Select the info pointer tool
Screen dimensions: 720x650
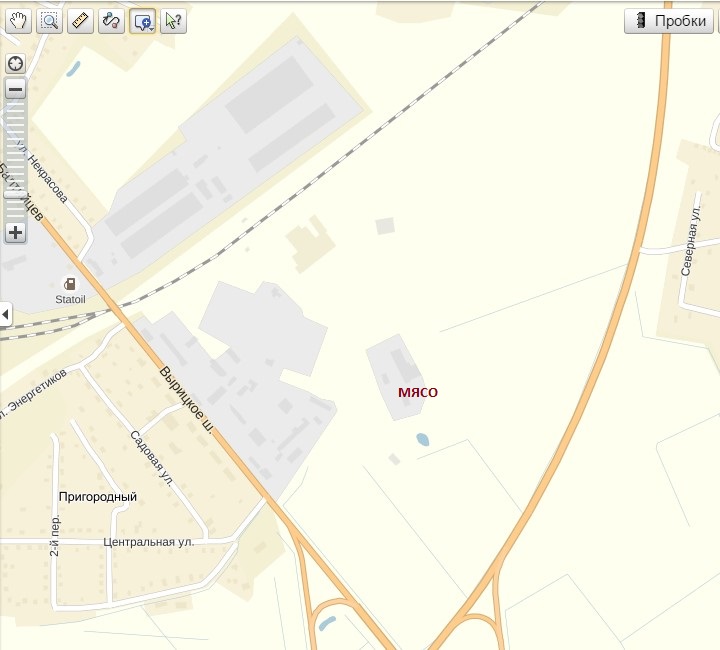click(173, 21)
